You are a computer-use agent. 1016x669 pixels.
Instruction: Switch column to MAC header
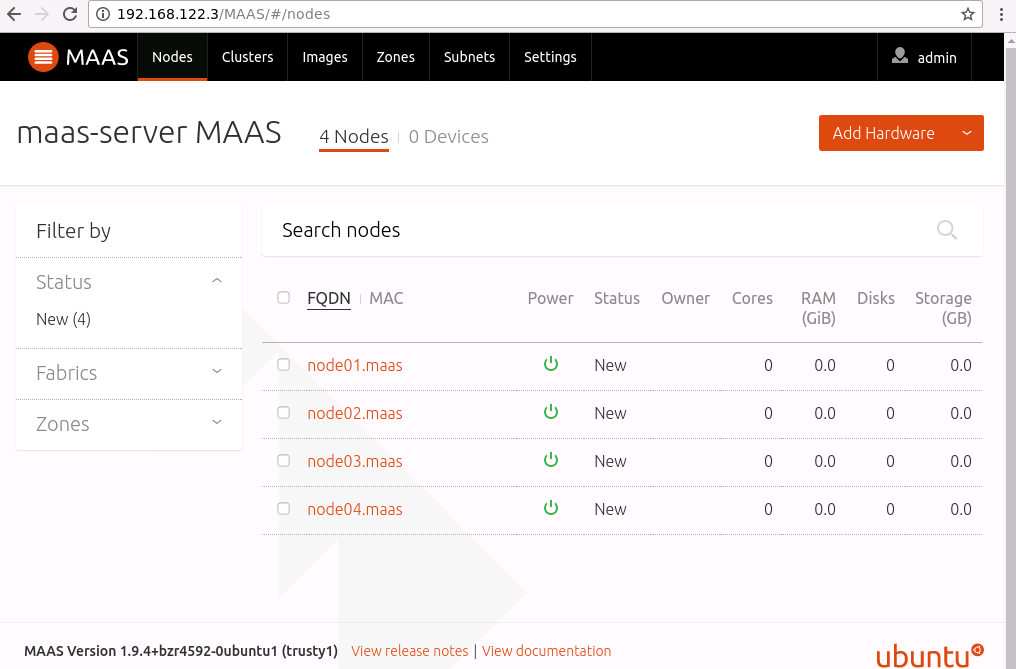point(386,298)
